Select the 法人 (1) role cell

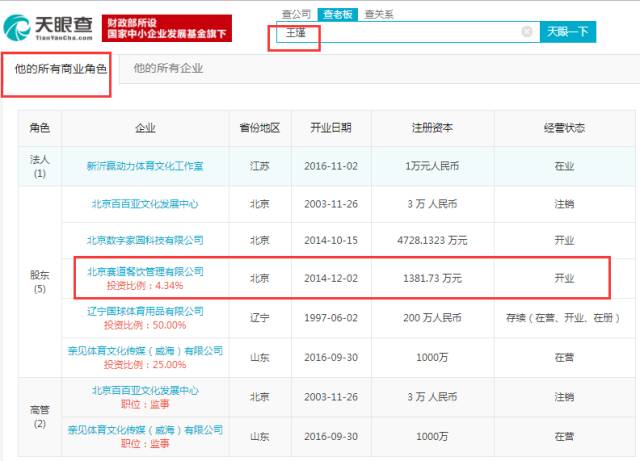[x=40, y=166]
